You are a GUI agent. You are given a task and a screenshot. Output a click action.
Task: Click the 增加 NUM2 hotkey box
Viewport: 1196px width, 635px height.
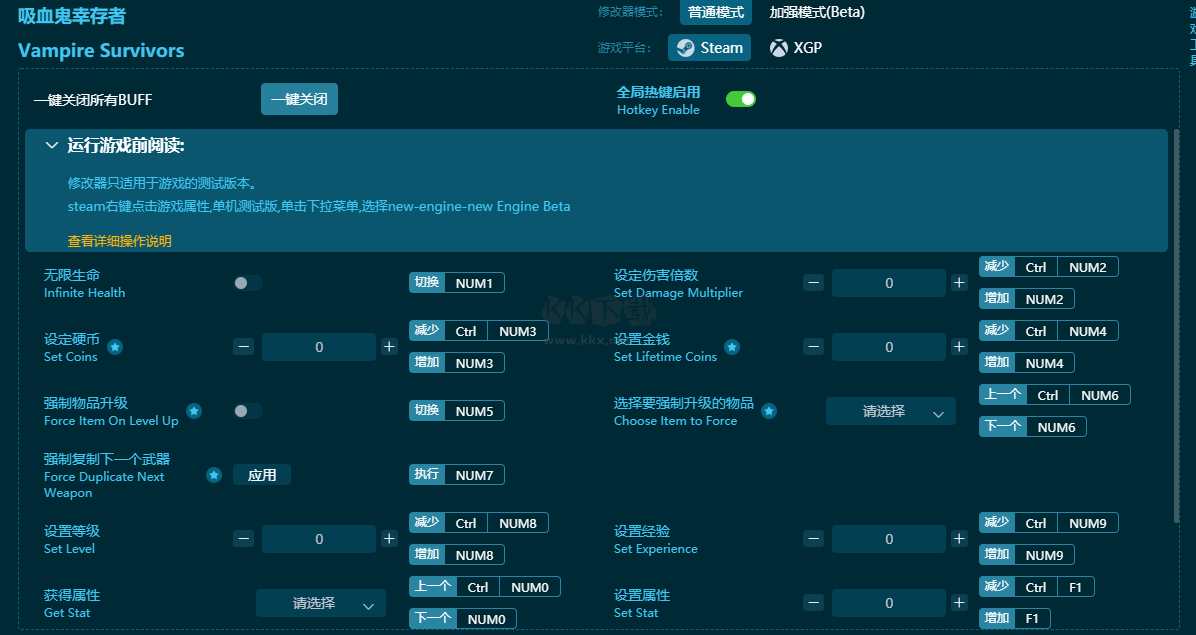pos(1027,299)
